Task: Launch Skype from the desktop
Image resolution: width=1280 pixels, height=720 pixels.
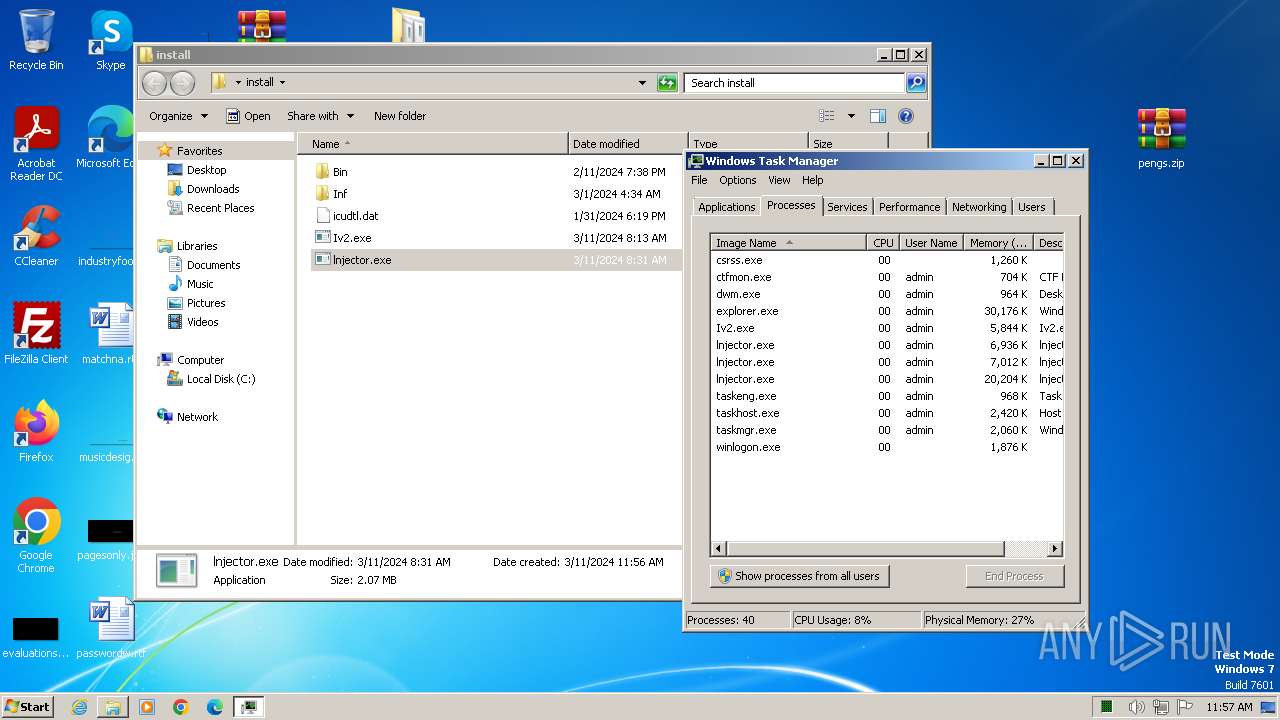Action: coord(111,40)
